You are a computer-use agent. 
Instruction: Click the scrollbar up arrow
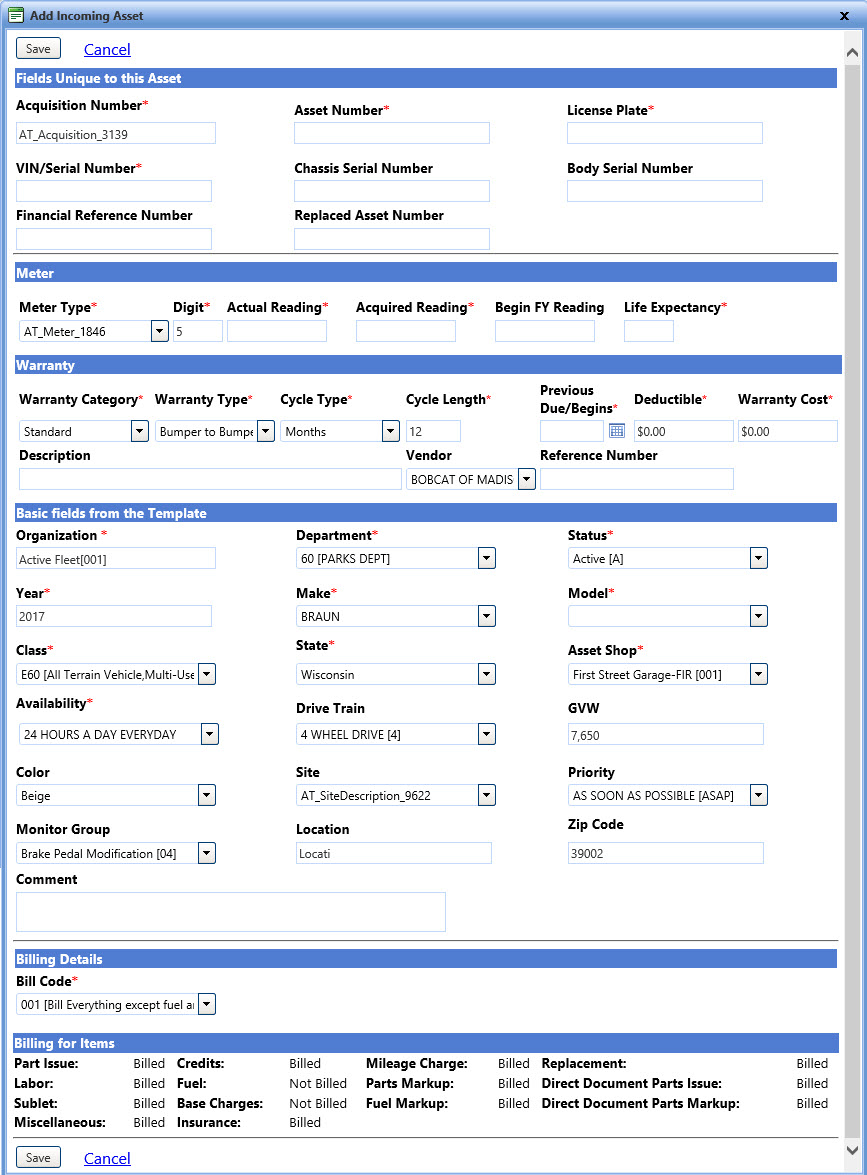[852, 52]
